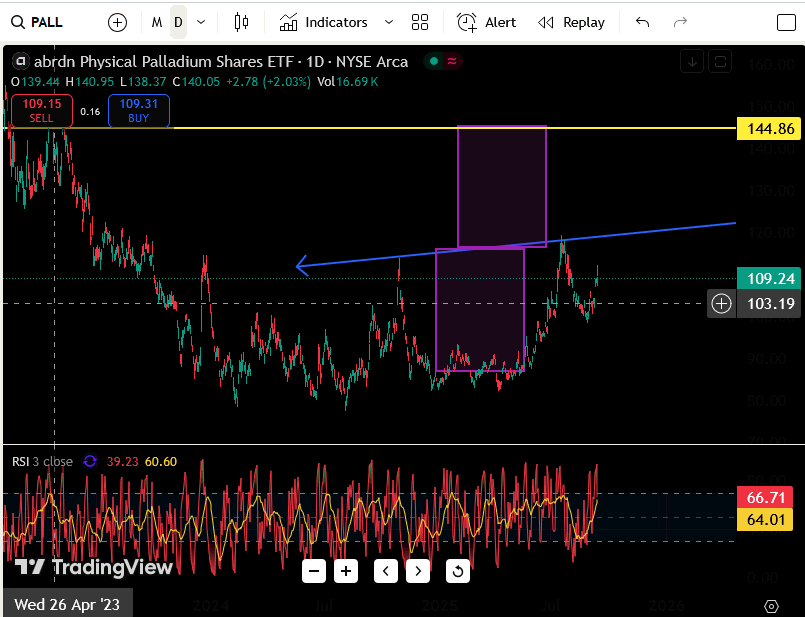The image size is (805, 617).
Task: Start bar Replay mode
Action: 571,22
